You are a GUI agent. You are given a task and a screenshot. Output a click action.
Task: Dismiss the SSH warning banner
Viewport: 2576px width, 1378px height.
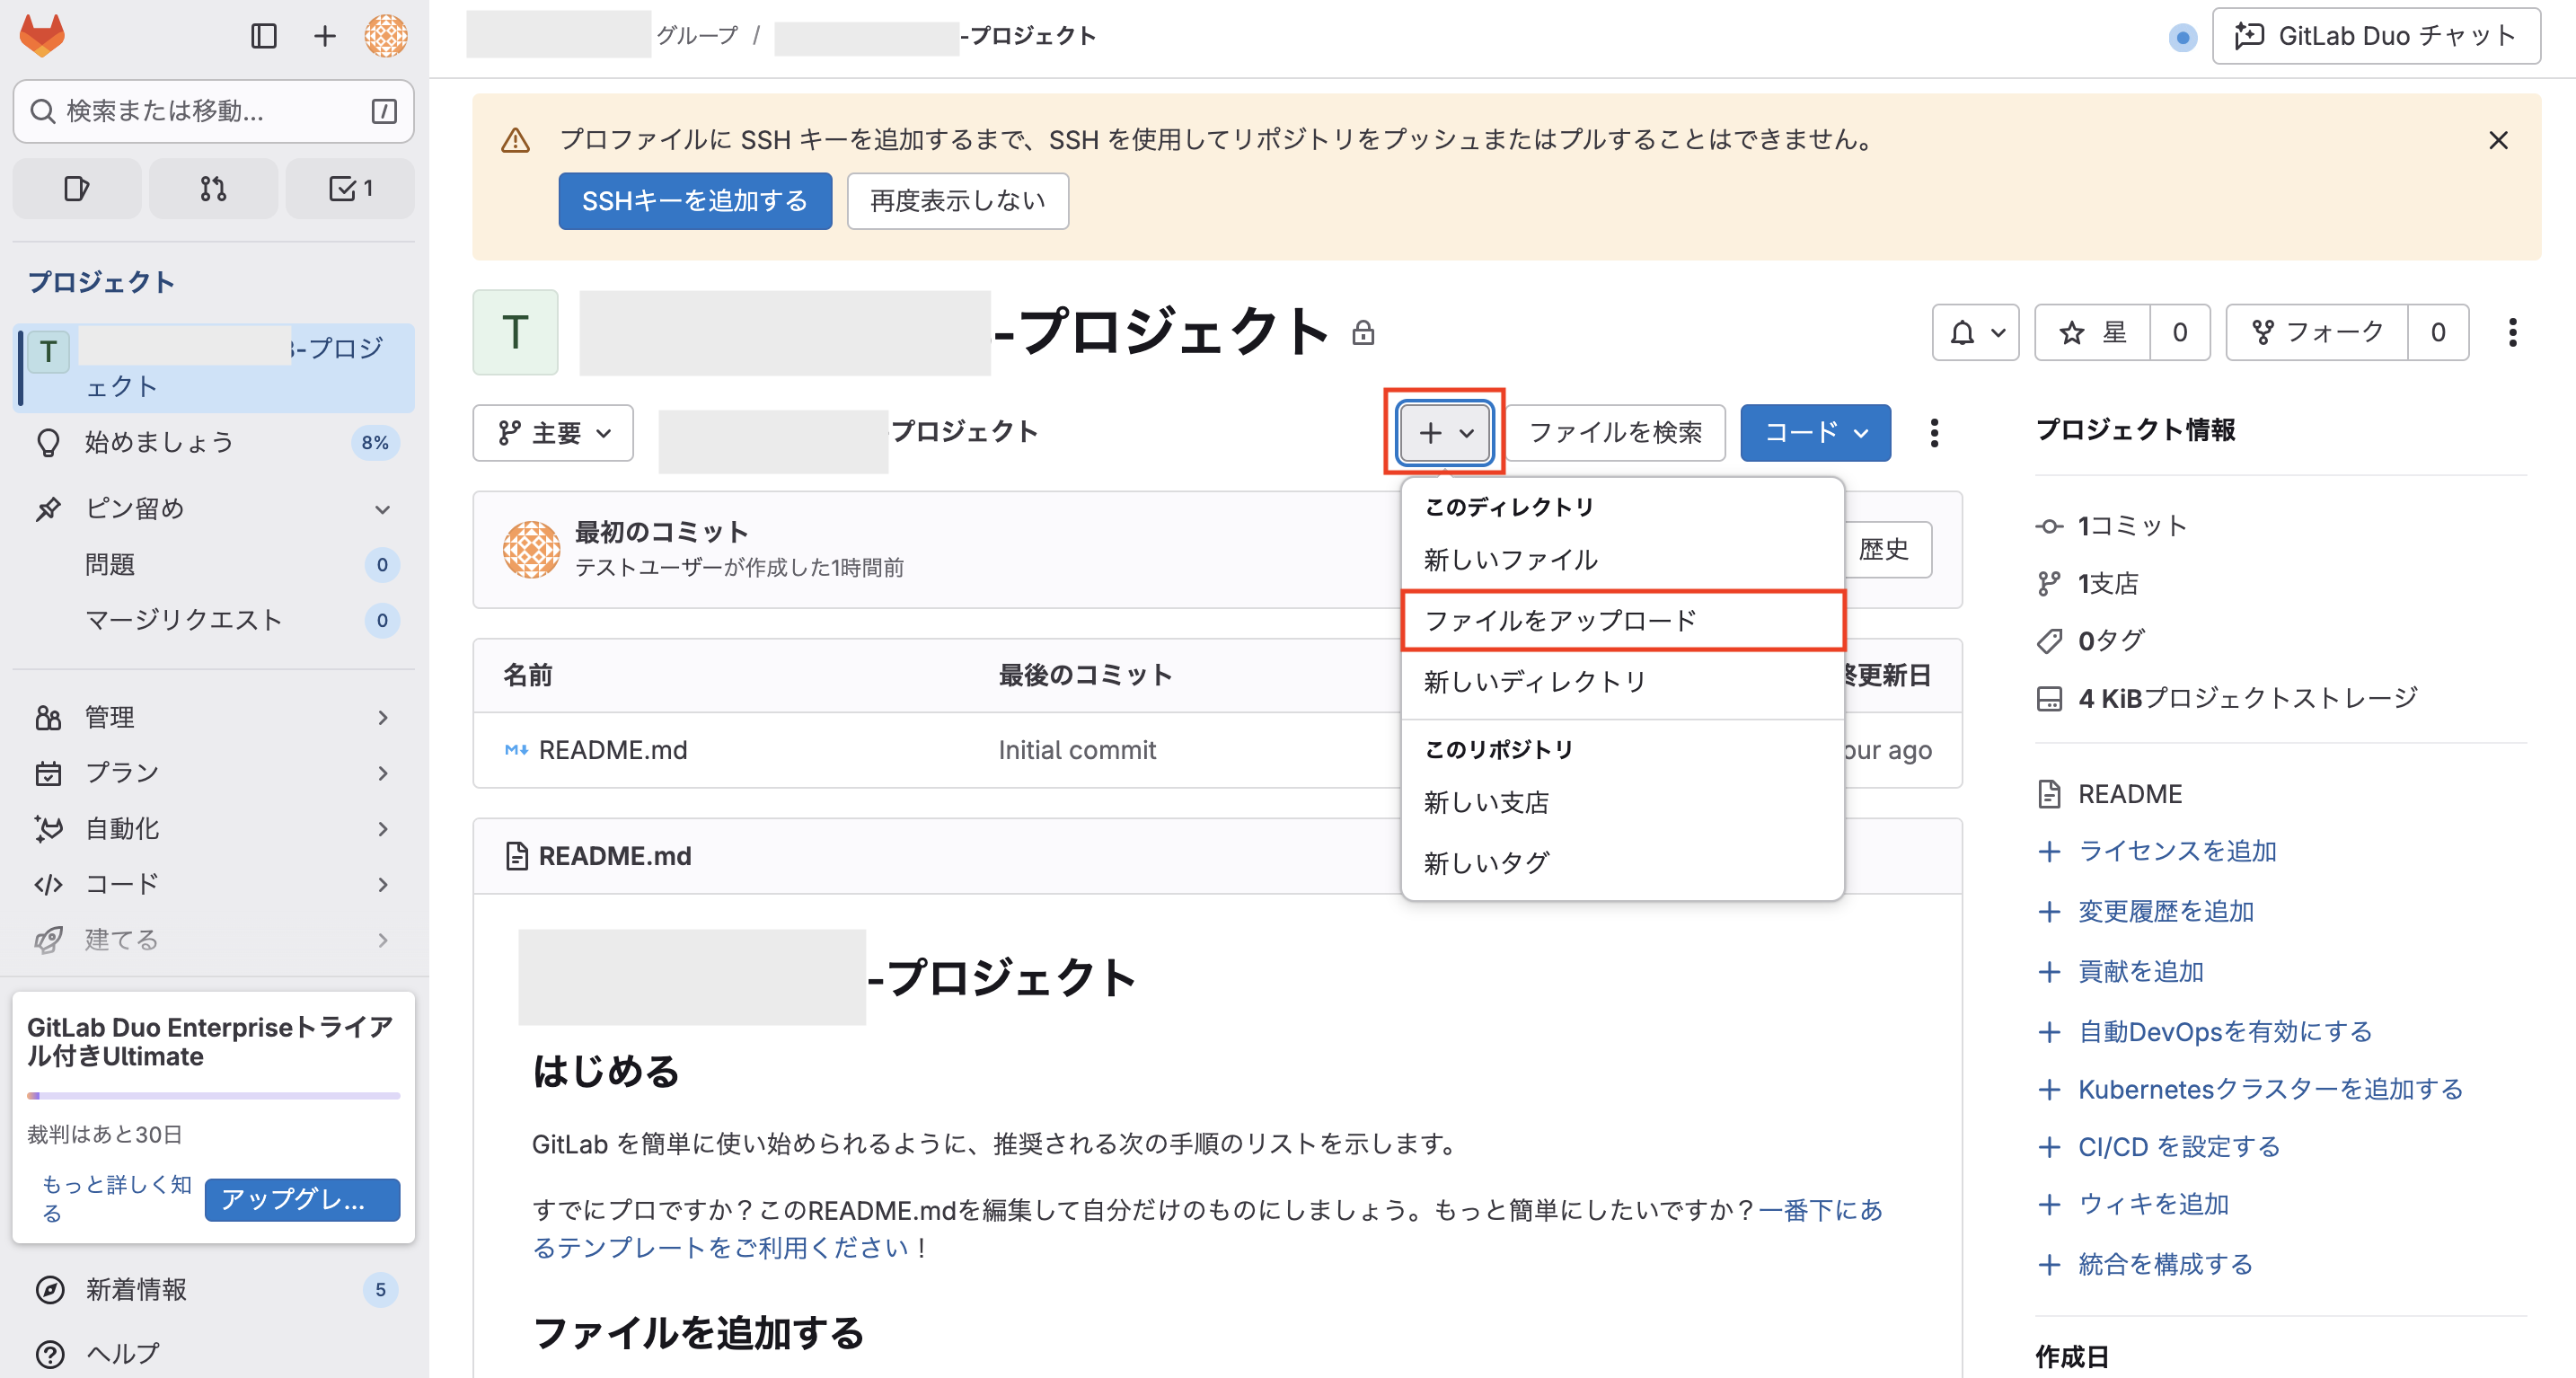click(x=2498, y=140)
